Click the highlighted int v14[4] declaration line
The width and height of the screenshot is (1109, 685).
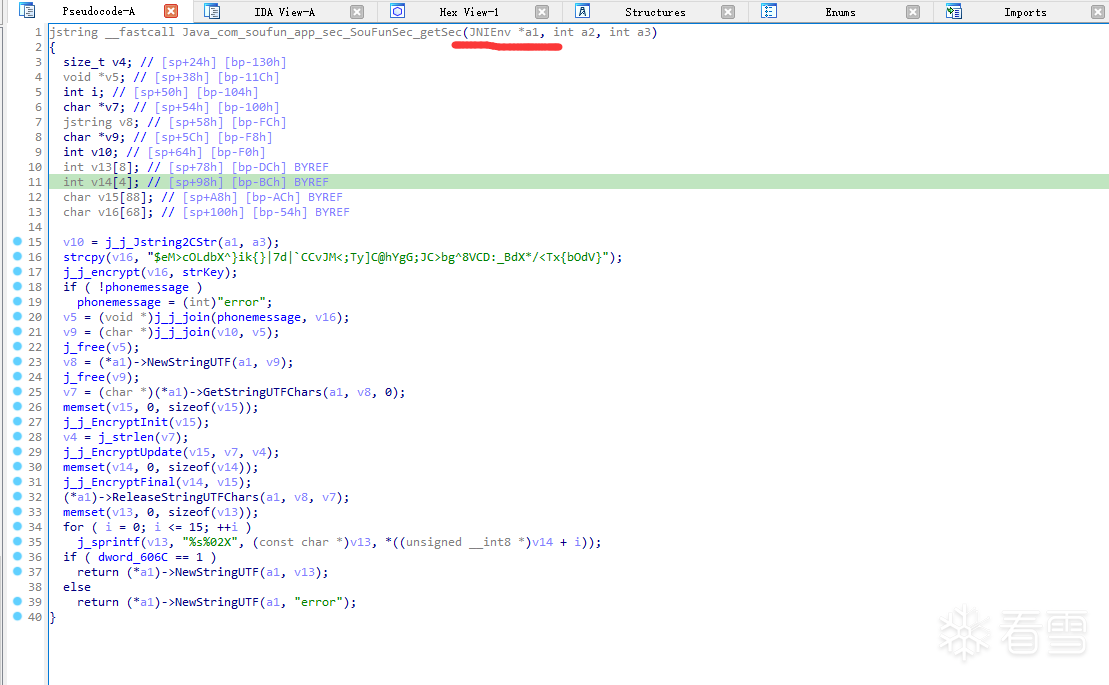(x=579, y=182)
